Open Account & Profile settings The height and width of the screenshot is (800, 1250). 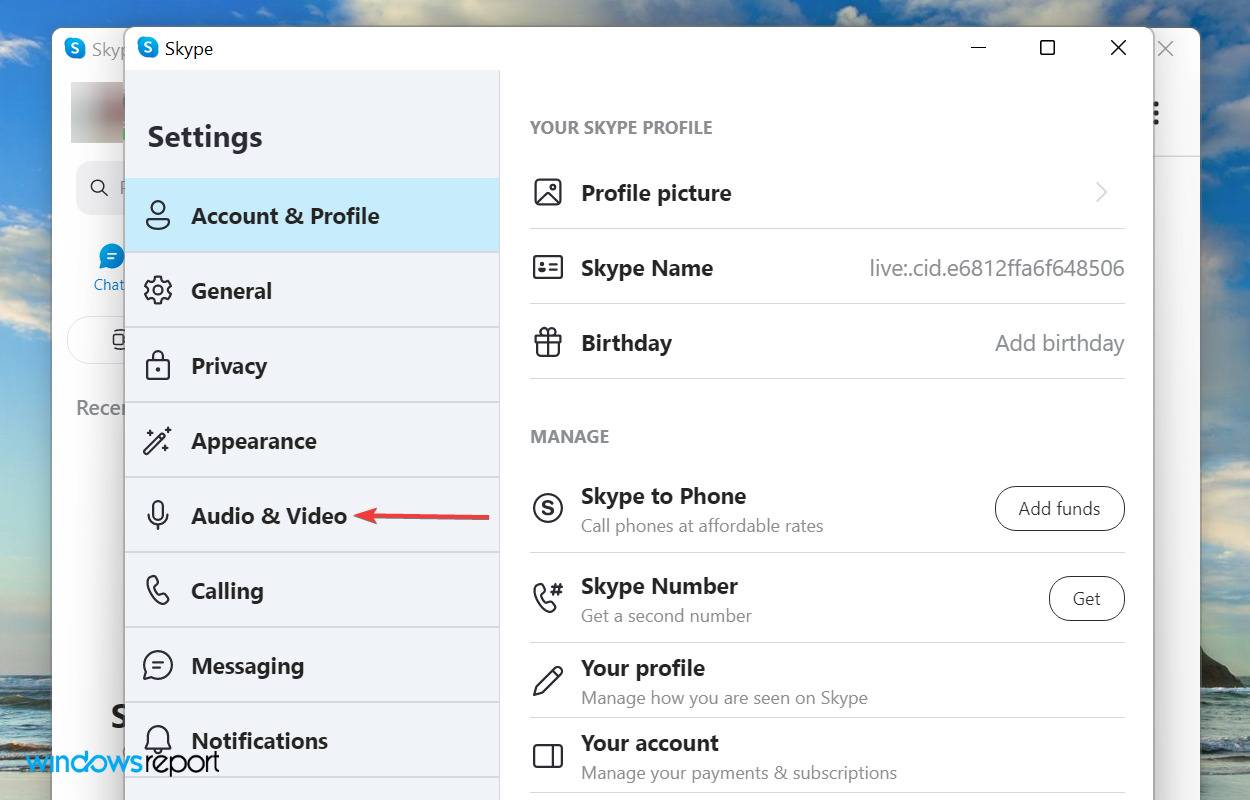click(x=285, y=215)
